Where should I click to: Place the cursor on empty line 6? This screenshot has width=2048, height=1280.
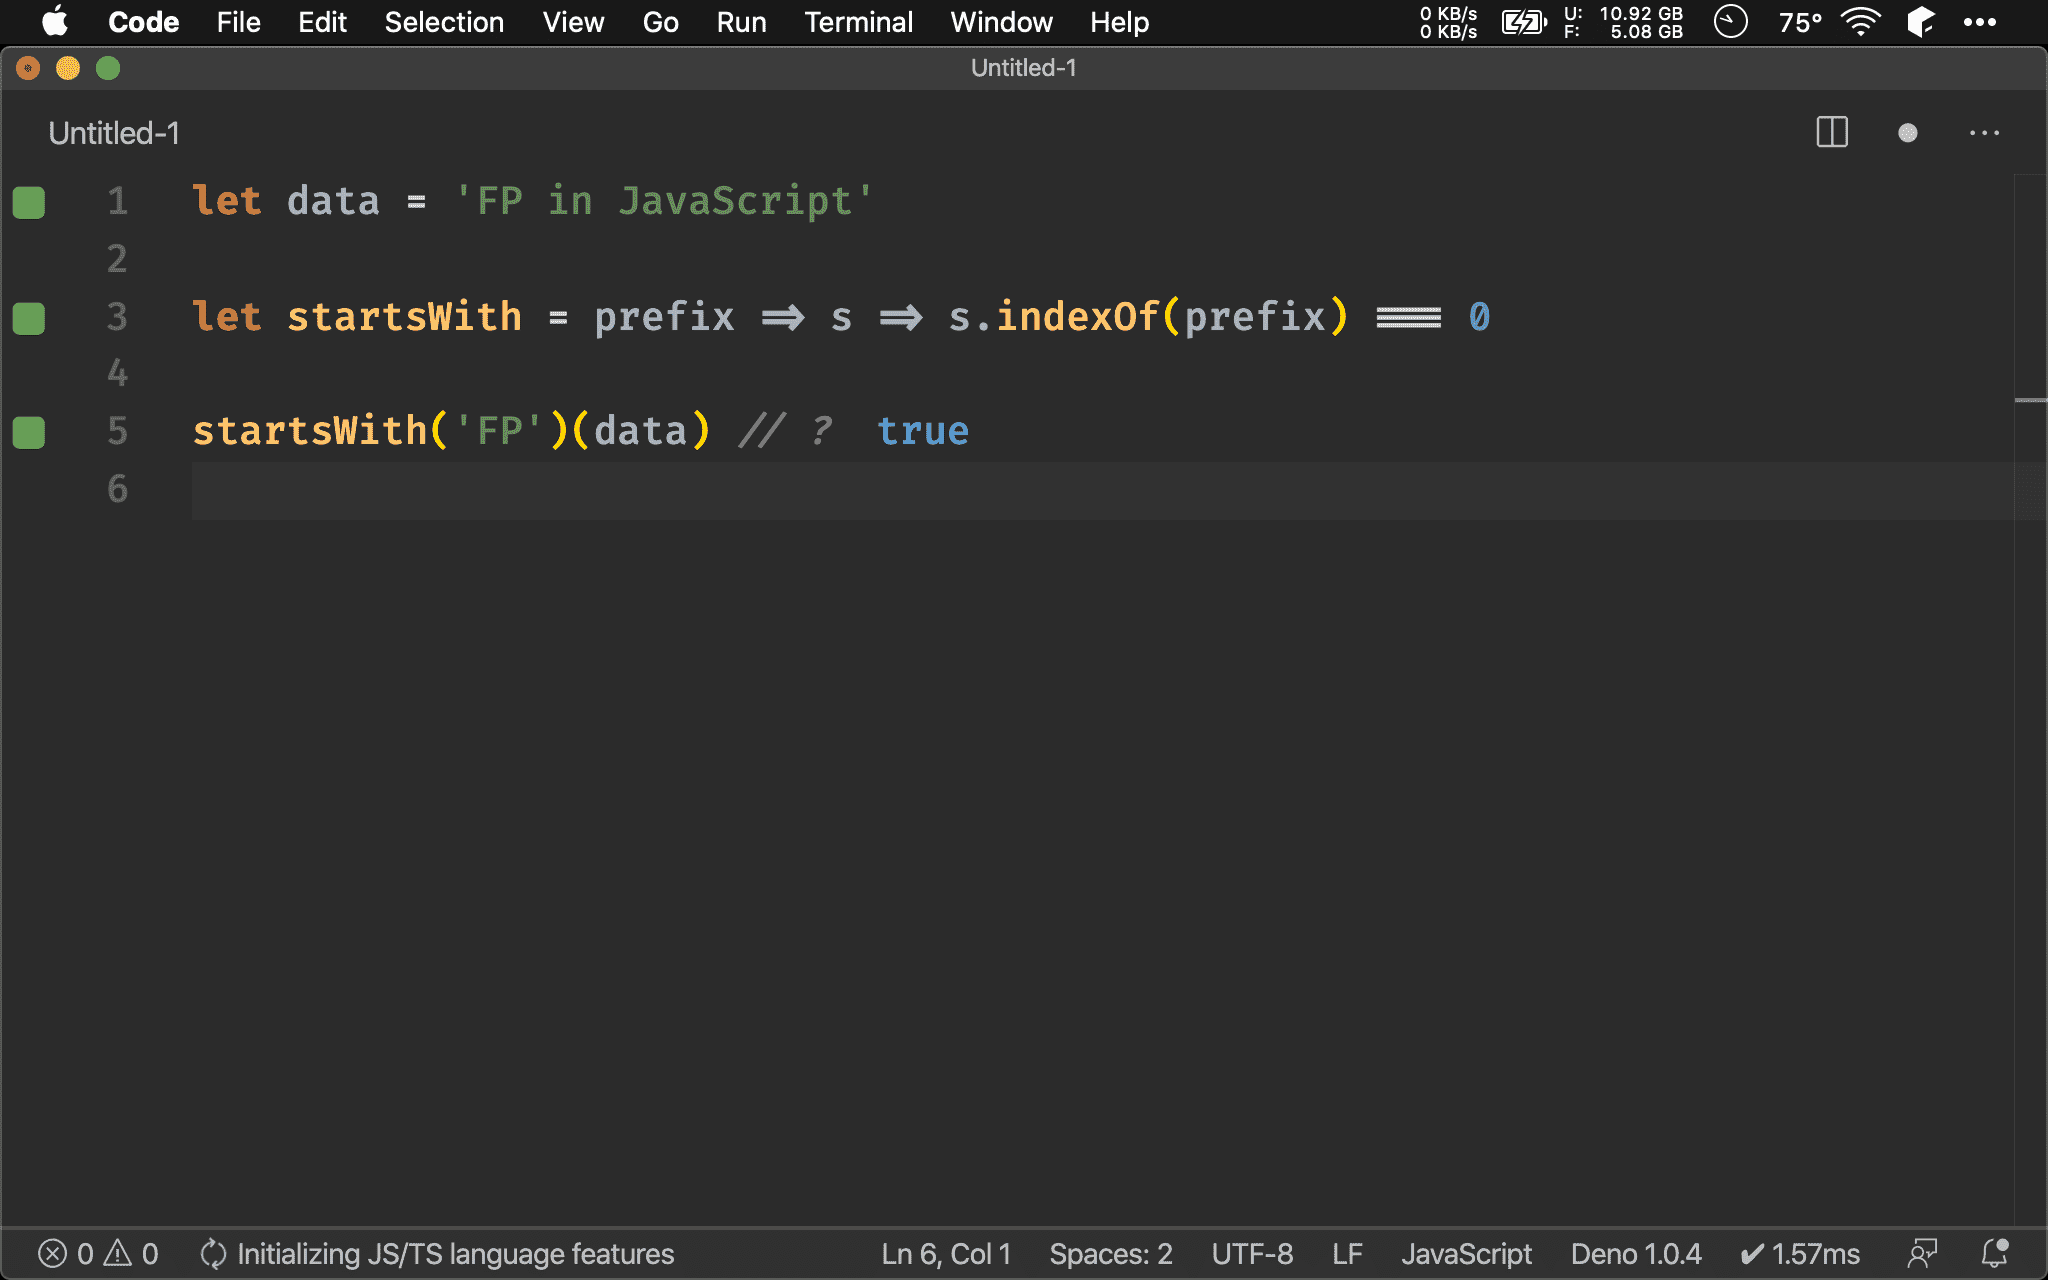(x=1102, y=490)
